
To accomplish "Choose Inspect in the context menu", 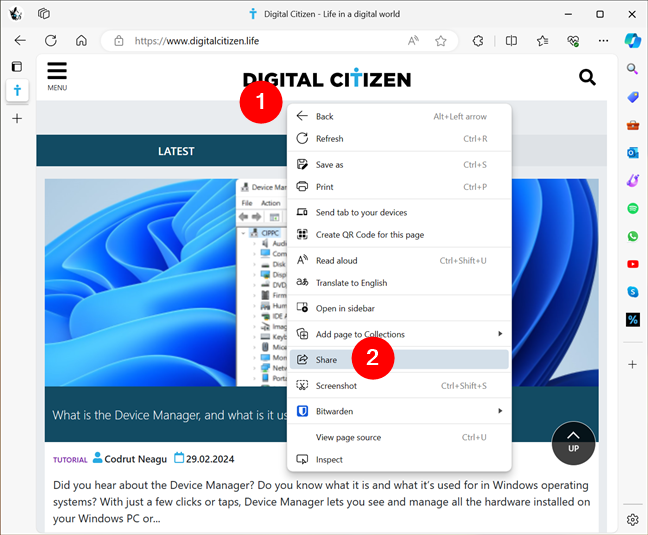I will [x=399, y=459].
